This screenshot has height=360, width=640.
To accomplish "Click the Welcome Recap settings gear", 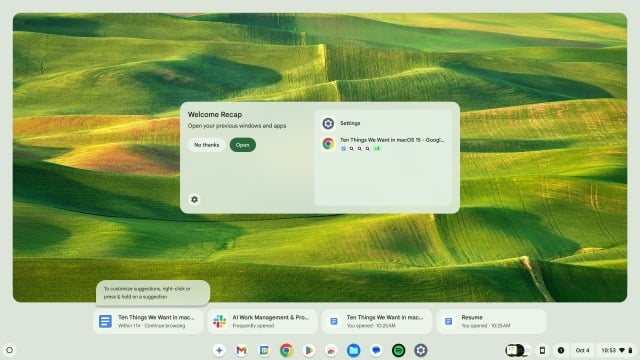I will click(194, 199).
